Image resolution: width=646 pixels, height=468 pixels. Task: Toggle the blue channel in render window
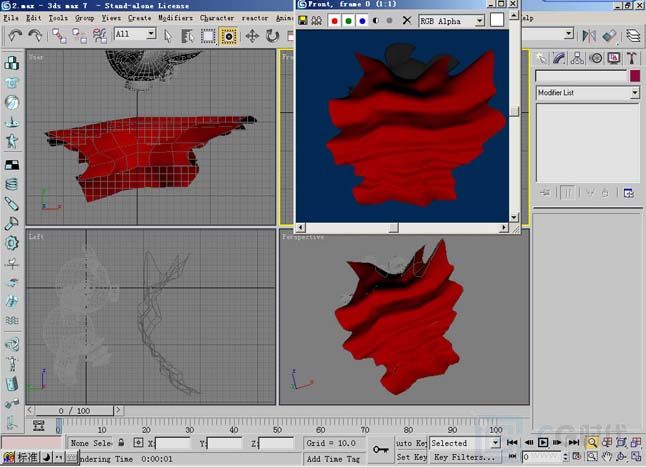[x=362, y=21]
